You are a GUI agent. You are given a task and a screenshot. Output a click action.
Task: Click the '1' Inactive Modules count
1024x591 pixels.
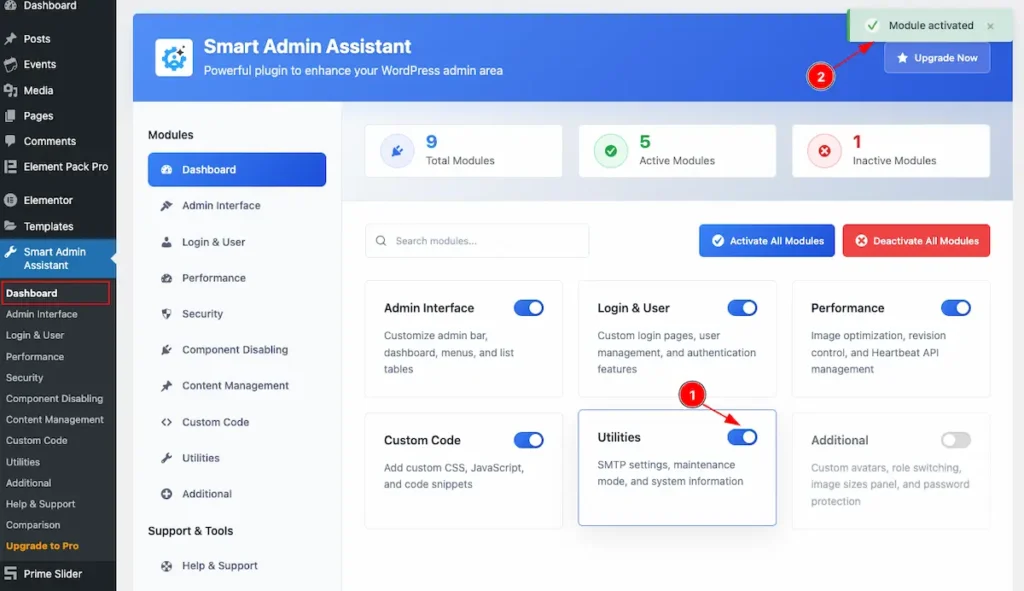click(857, 142)
